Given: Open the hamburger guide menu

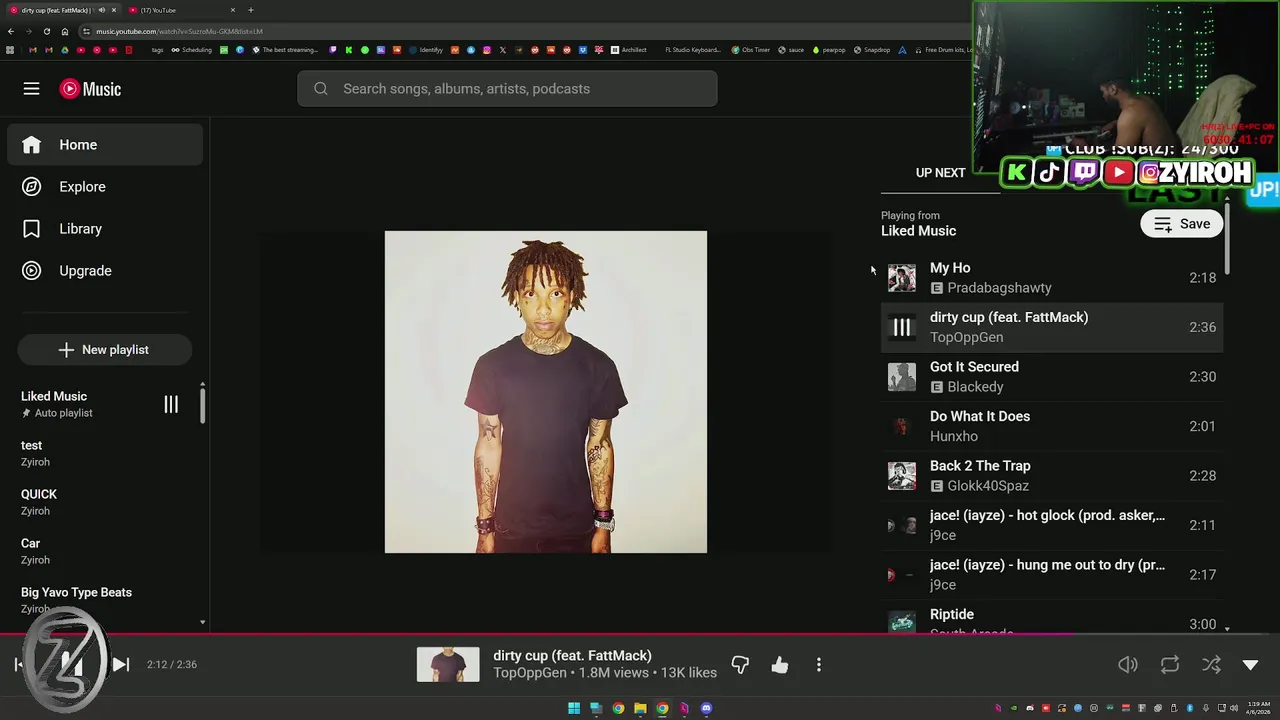Looking at the screenshot, I should click(31, 89).
